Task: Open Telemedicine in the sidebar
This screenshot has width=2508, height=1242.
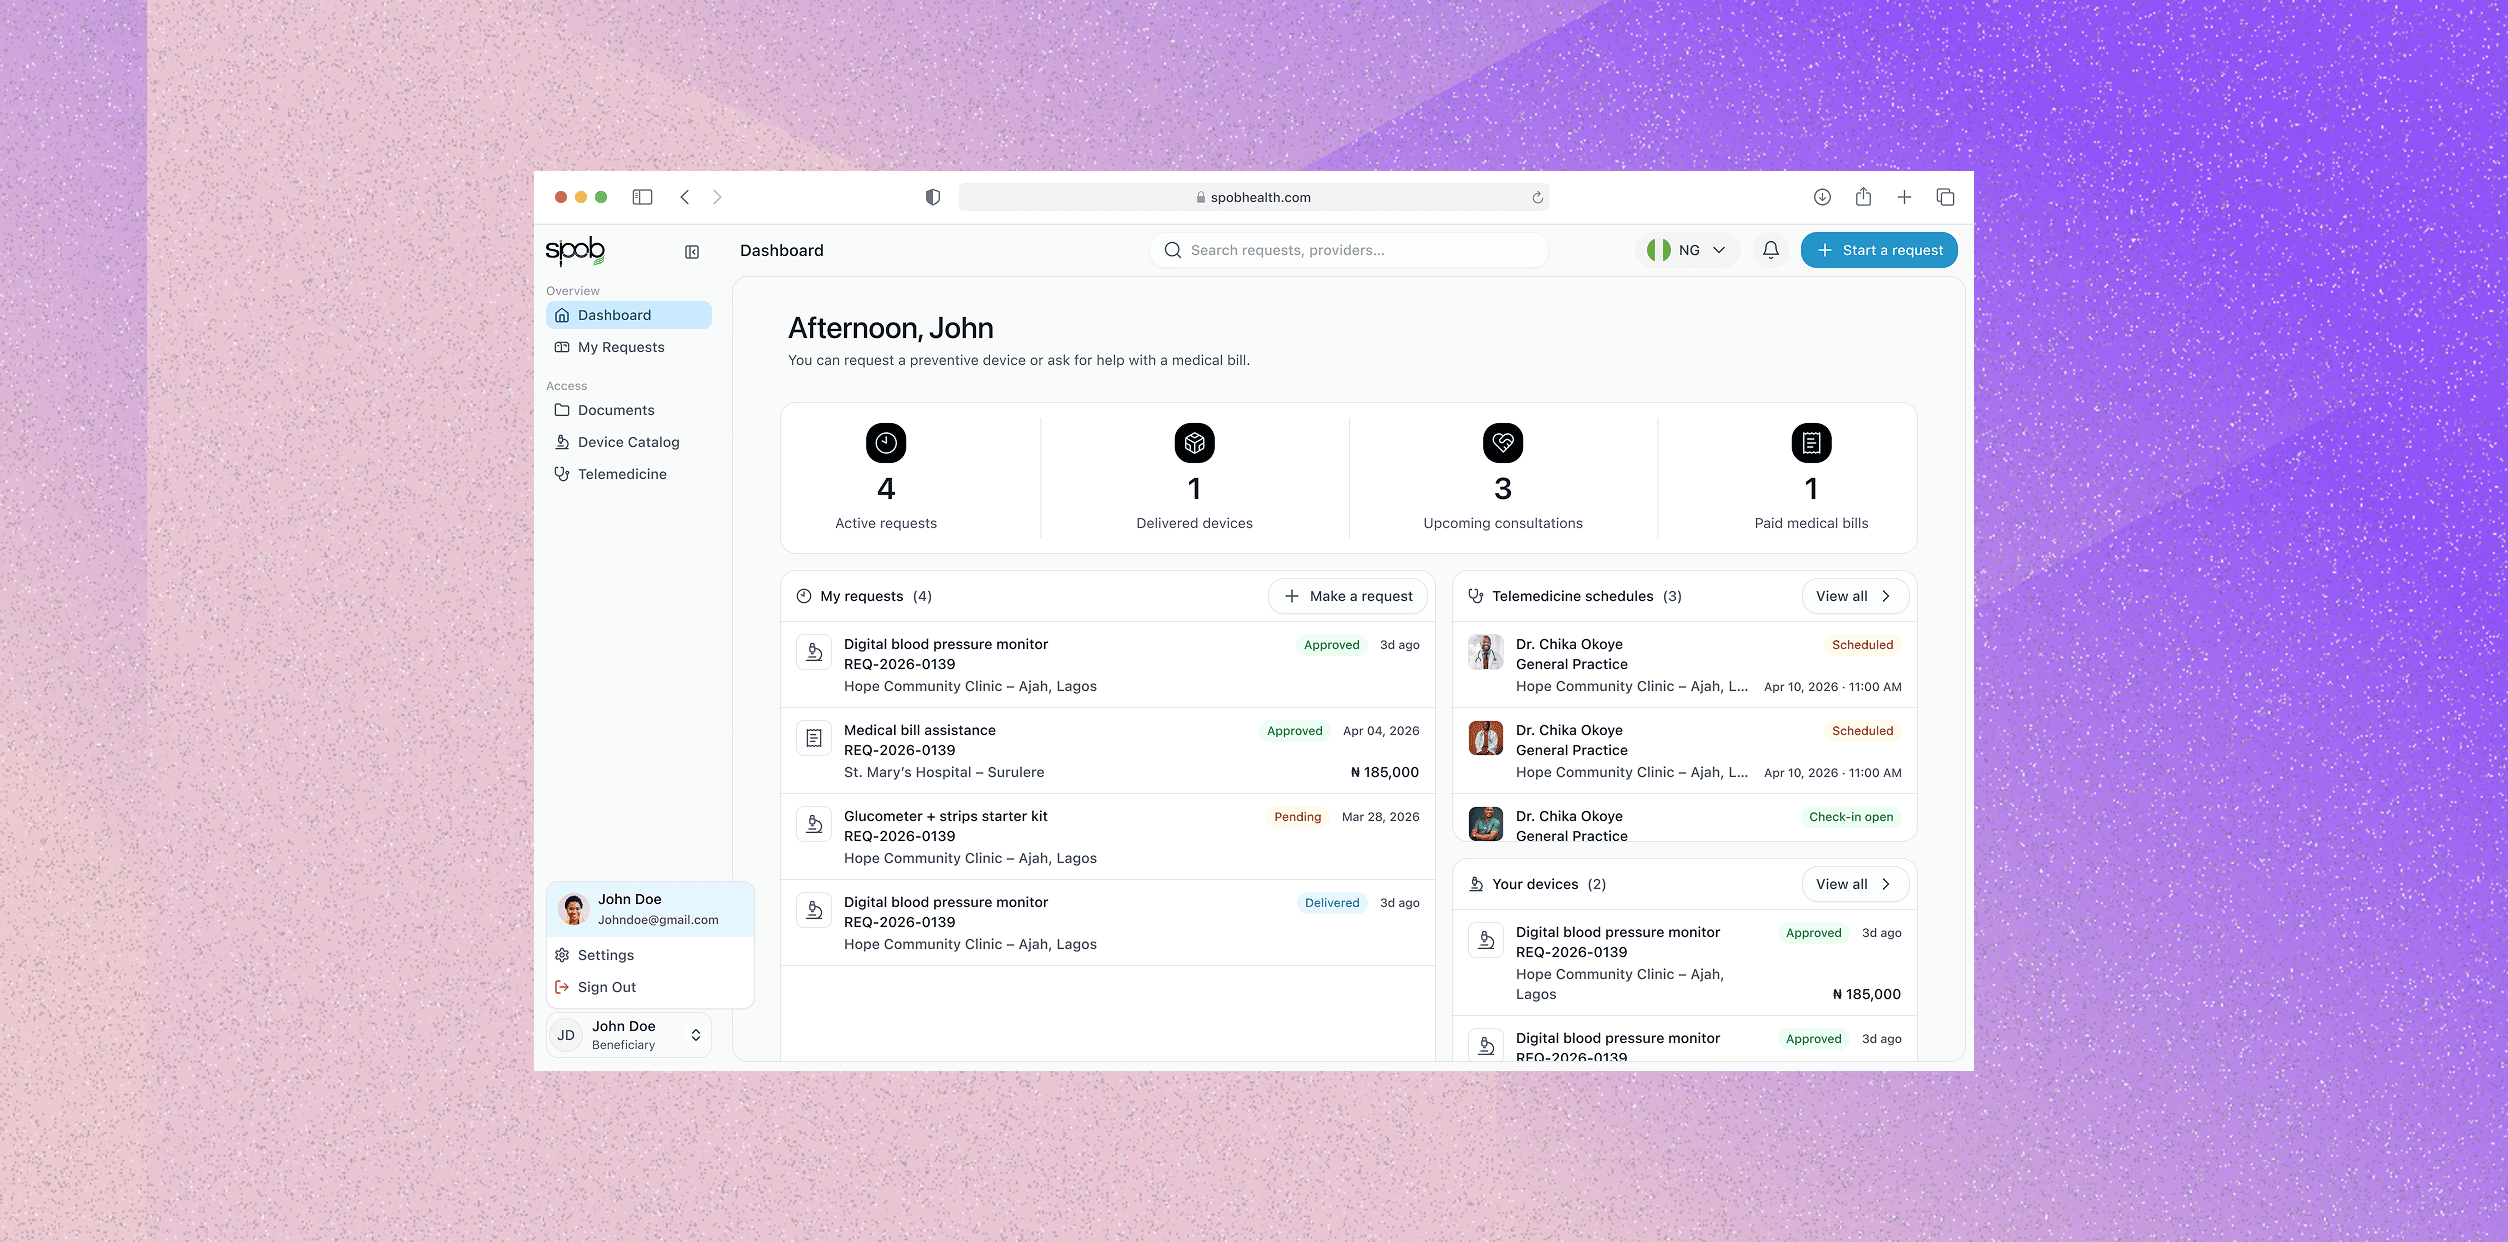Action: pos(629,474)
